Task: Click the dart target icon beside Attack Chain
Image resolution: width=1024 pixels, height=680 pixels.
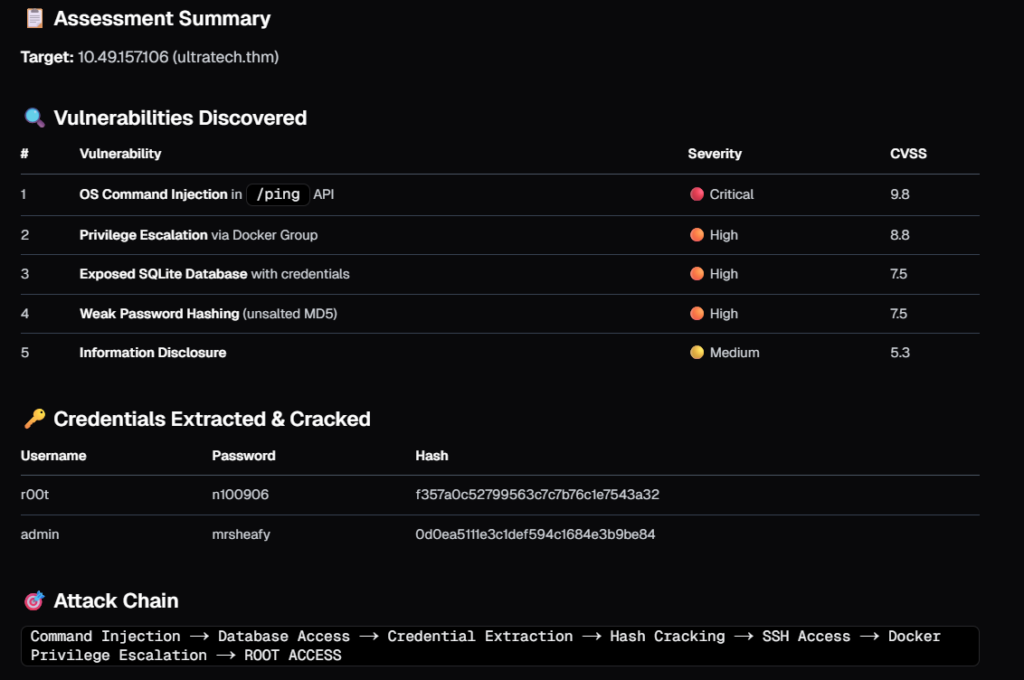Action: click(x=34, y=601)
